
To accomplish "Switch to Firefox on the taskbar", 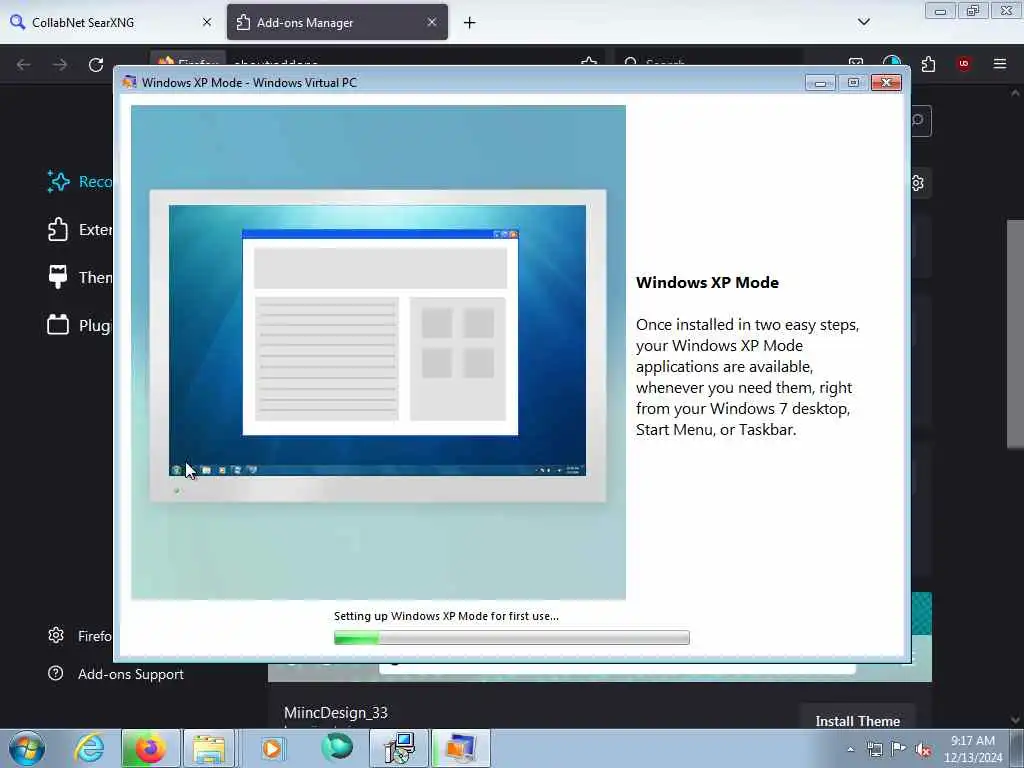I will 150,748.
